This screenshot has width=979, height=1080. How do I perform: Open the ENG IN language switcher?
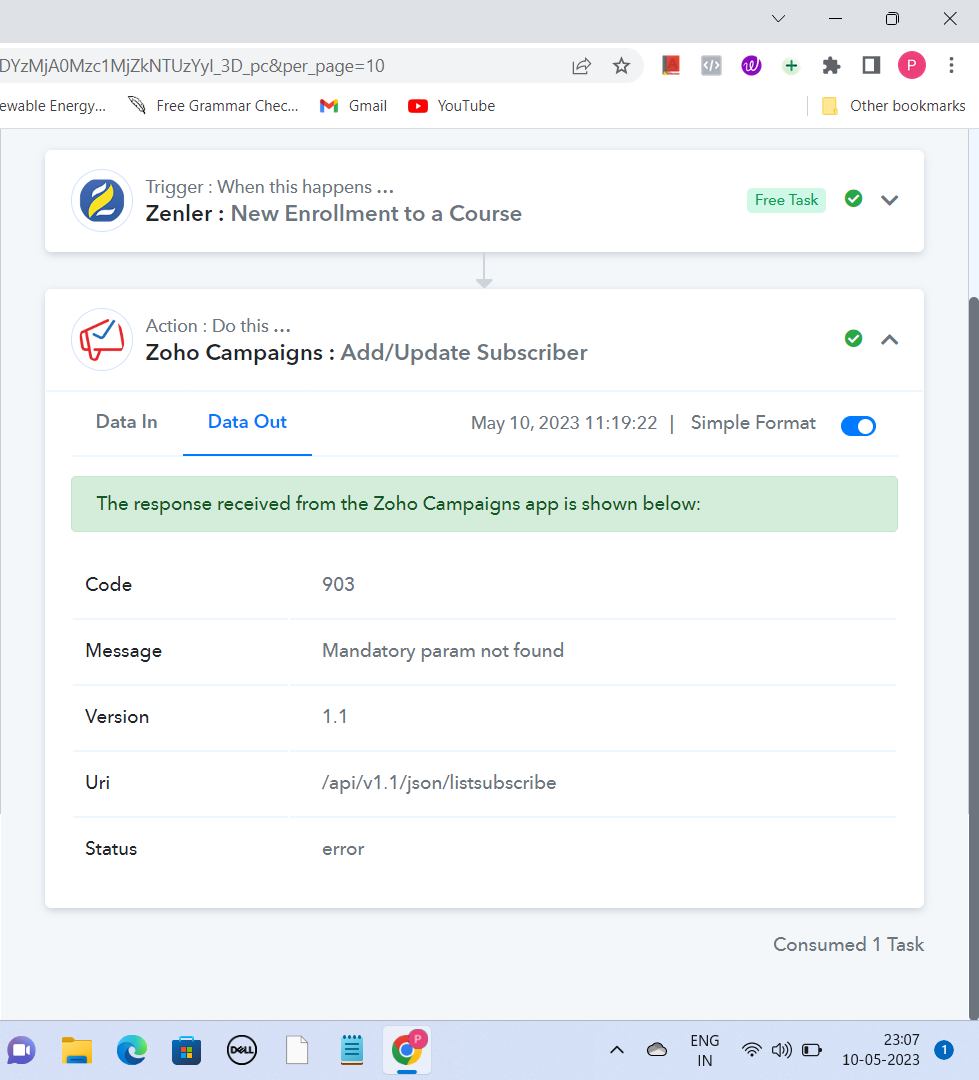coord(704,1050)
